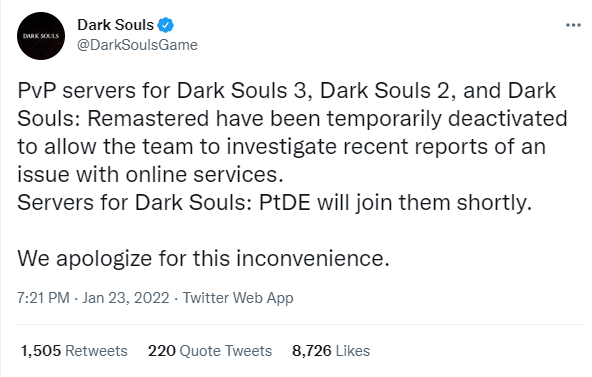
Task: View the 8,726 Likes list
Action: pyautogui.click(x=331, y=351)
